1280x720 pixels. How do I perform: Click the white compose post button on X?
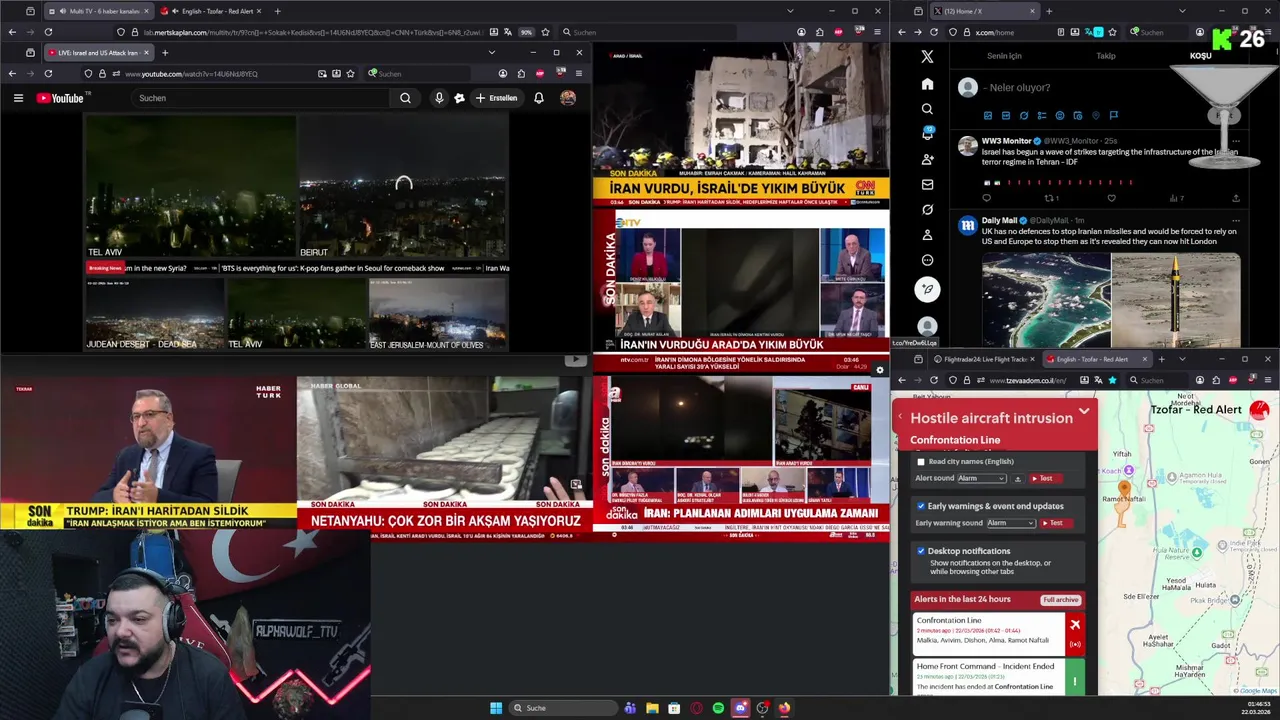tap(927, 289)
